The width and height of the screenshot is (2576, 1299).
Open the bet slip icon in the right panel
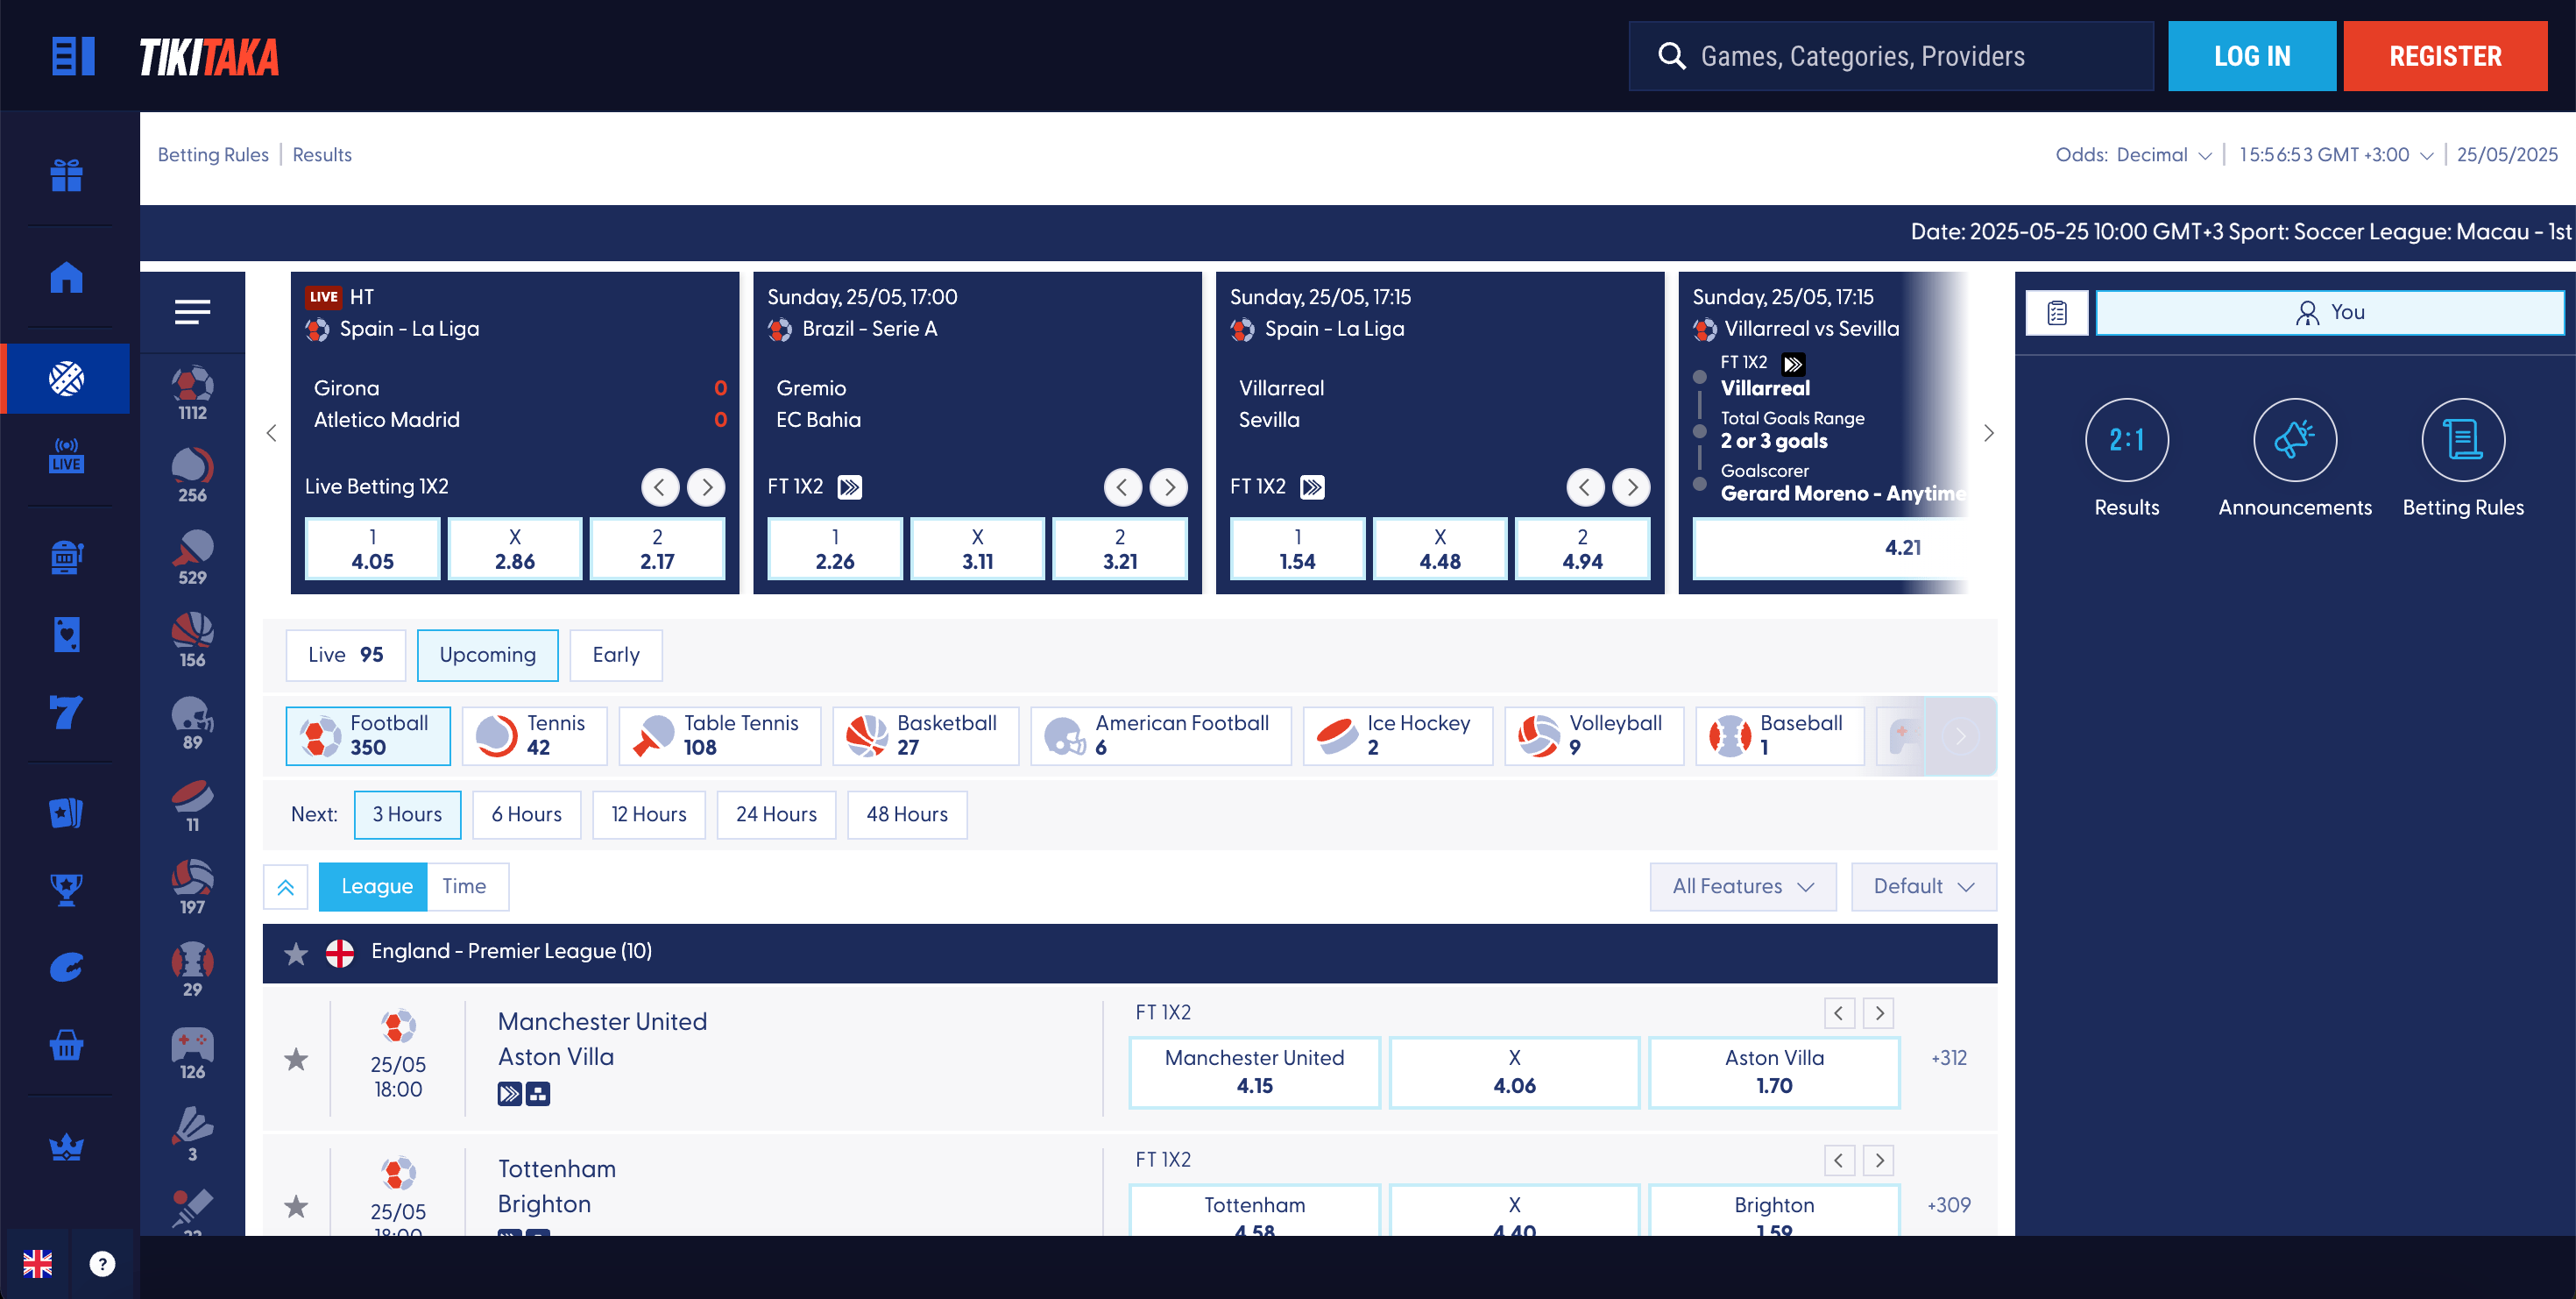point(2056,313)
